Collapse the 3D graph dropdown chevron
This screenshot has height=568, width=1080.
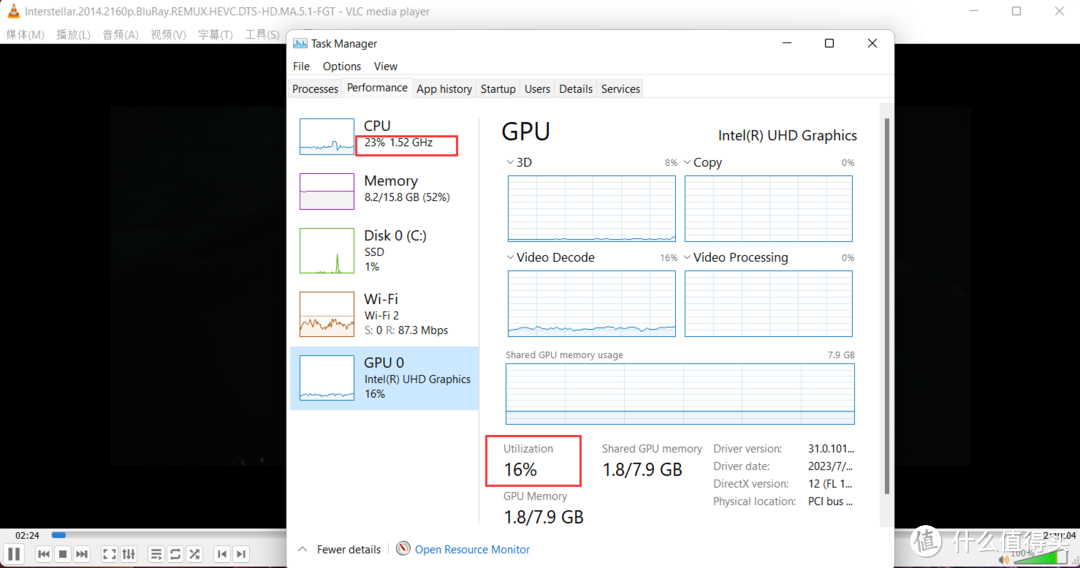[510, 162]
